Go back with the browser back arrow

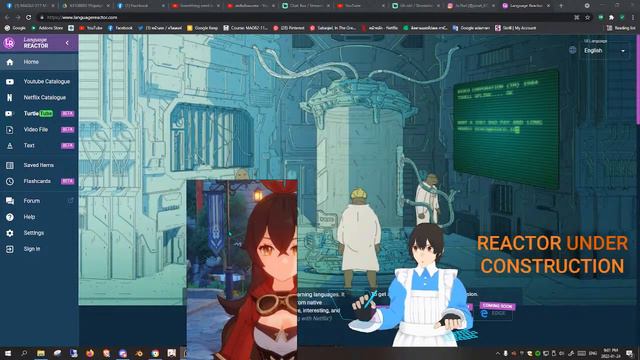(x=7, y=18)
